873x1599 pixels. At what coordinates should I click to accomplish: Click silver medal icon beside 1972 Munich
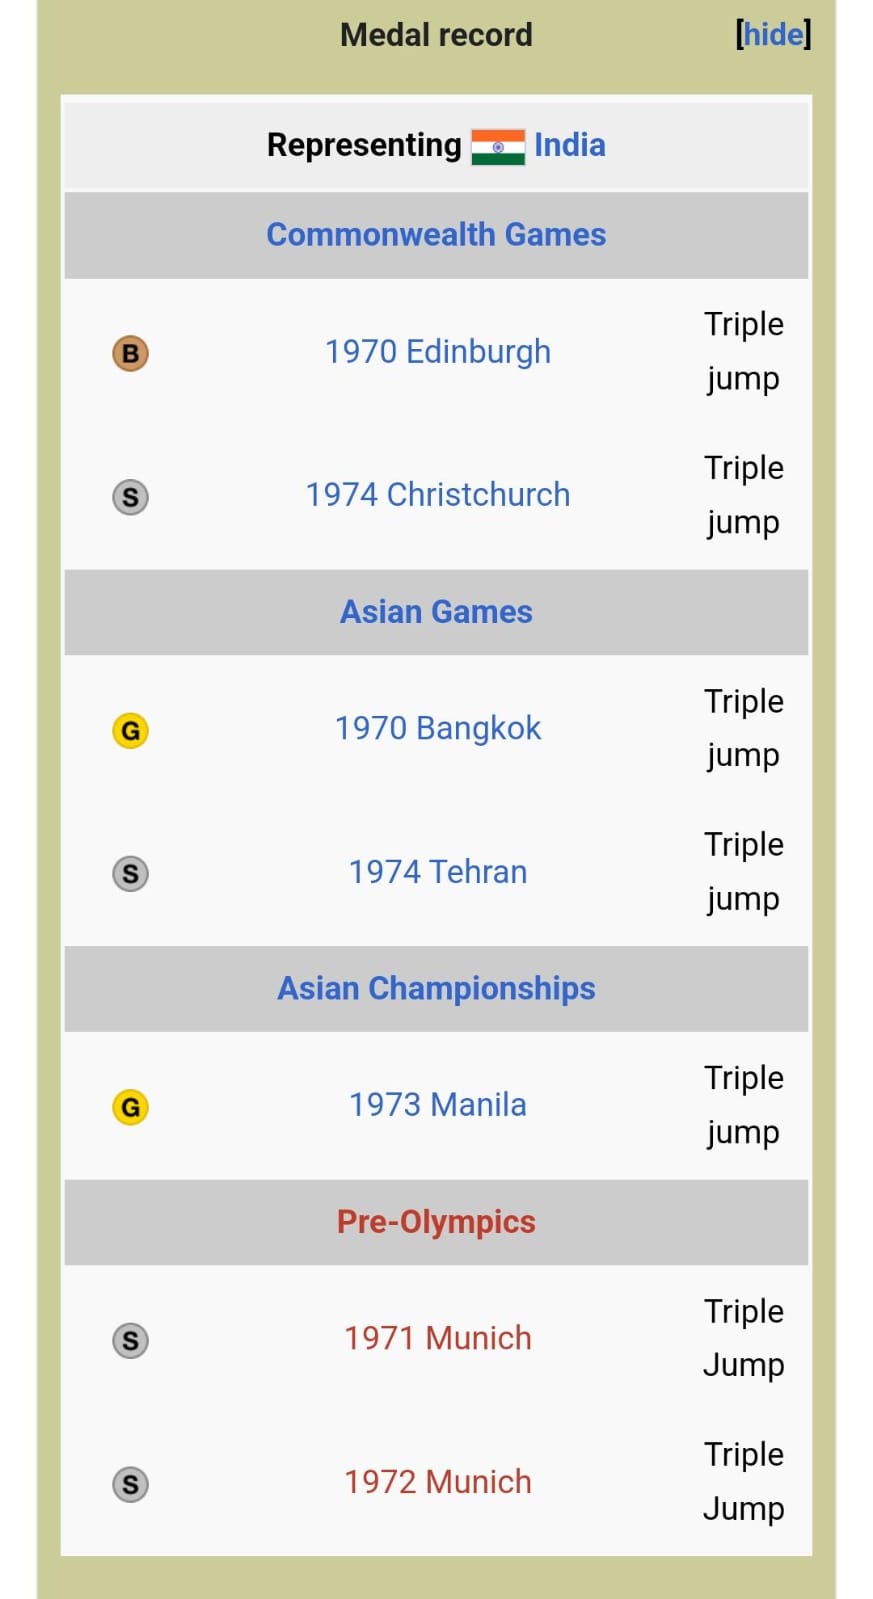tap(130, 1484)
